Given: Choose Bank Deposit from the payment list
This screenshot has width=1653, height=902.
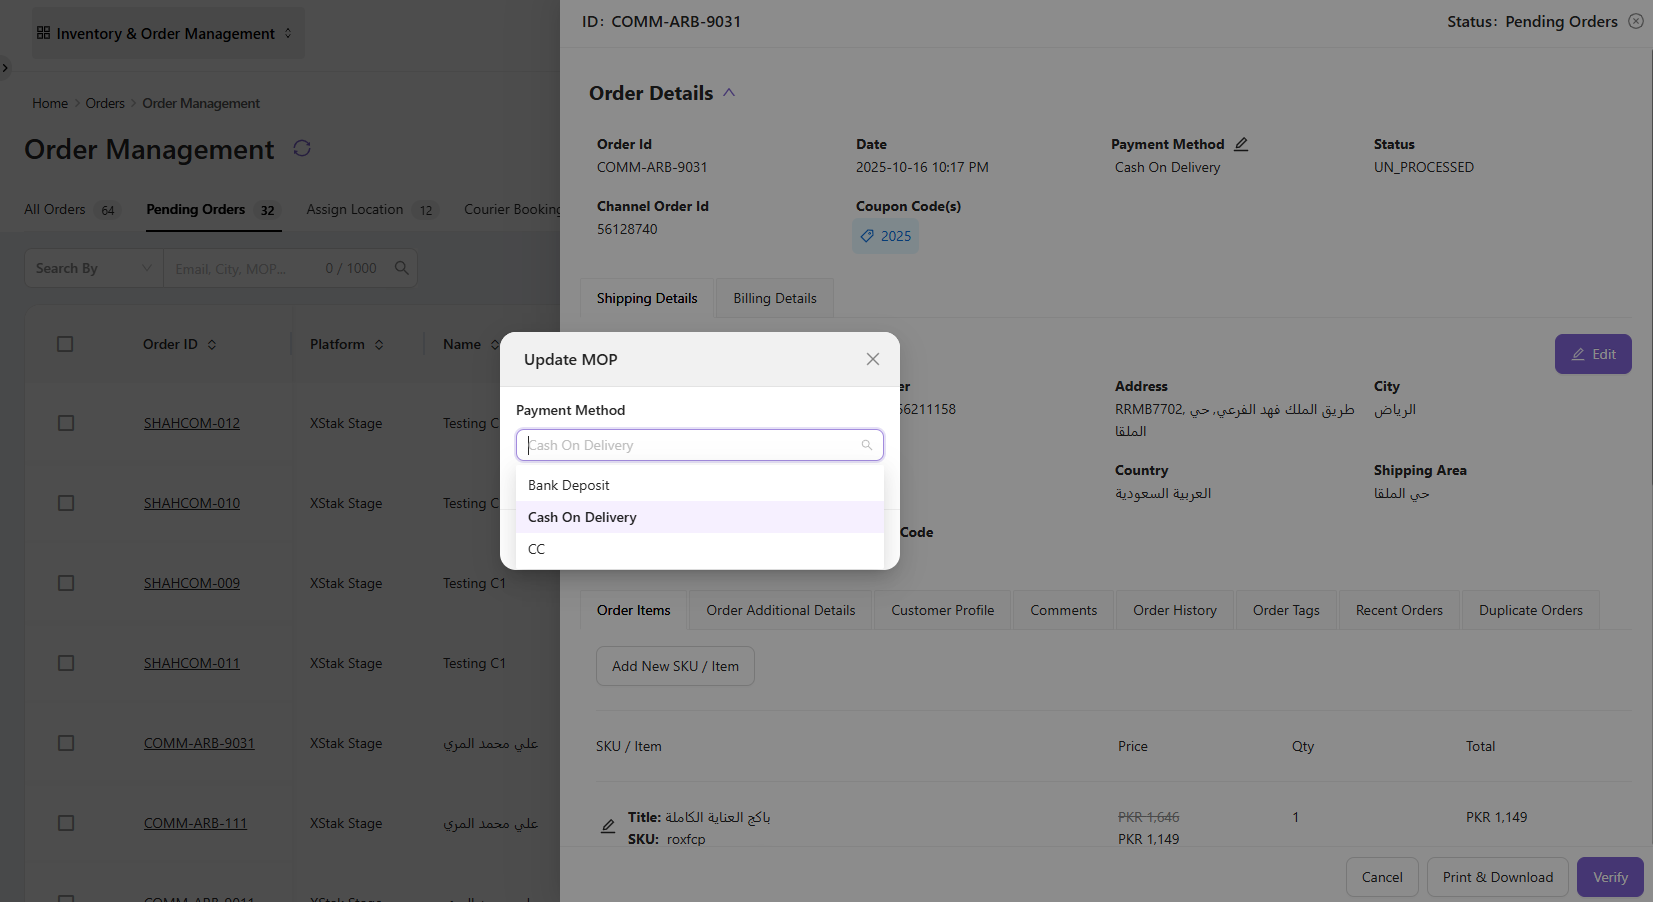Looking at the screenshot, I should point(569,485).
